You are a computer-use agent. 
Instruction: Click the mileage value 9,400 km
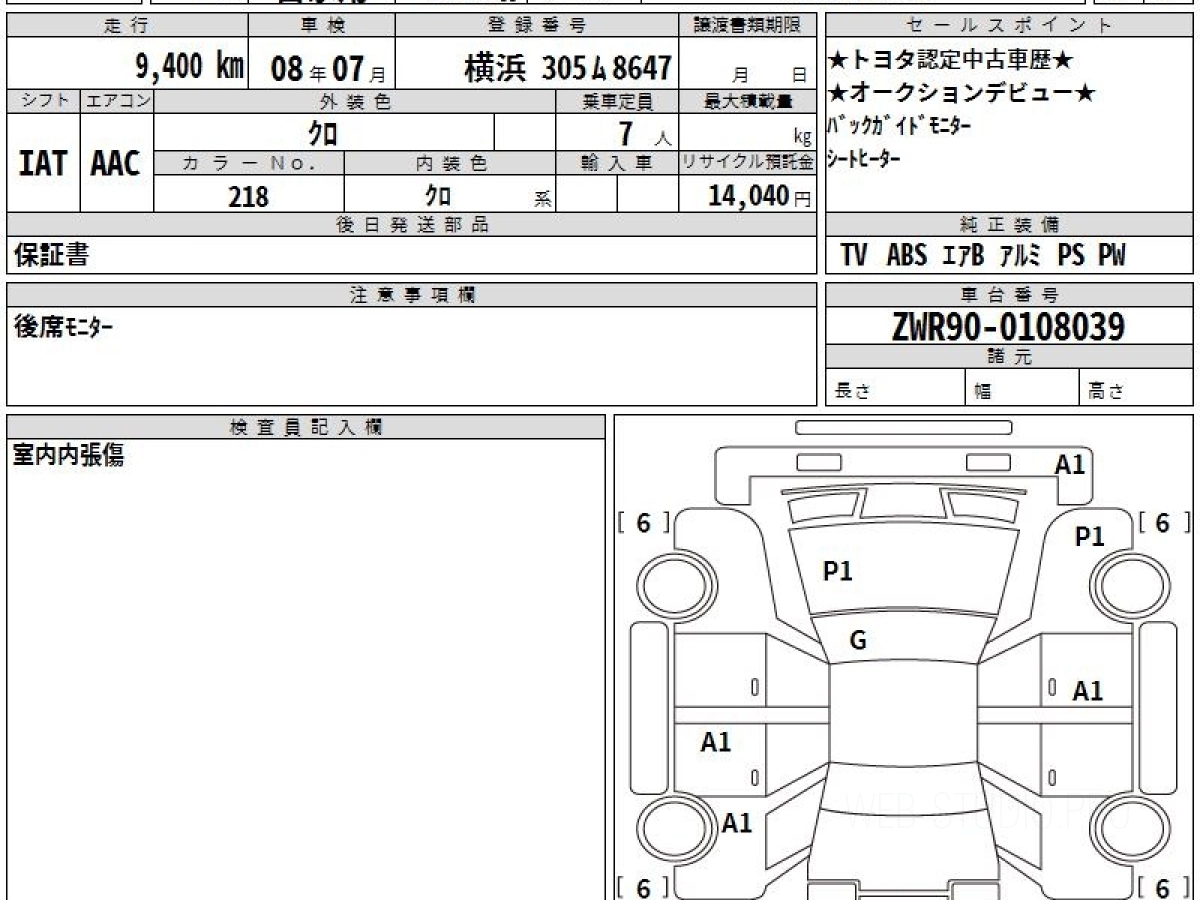(x=190, y=66)
